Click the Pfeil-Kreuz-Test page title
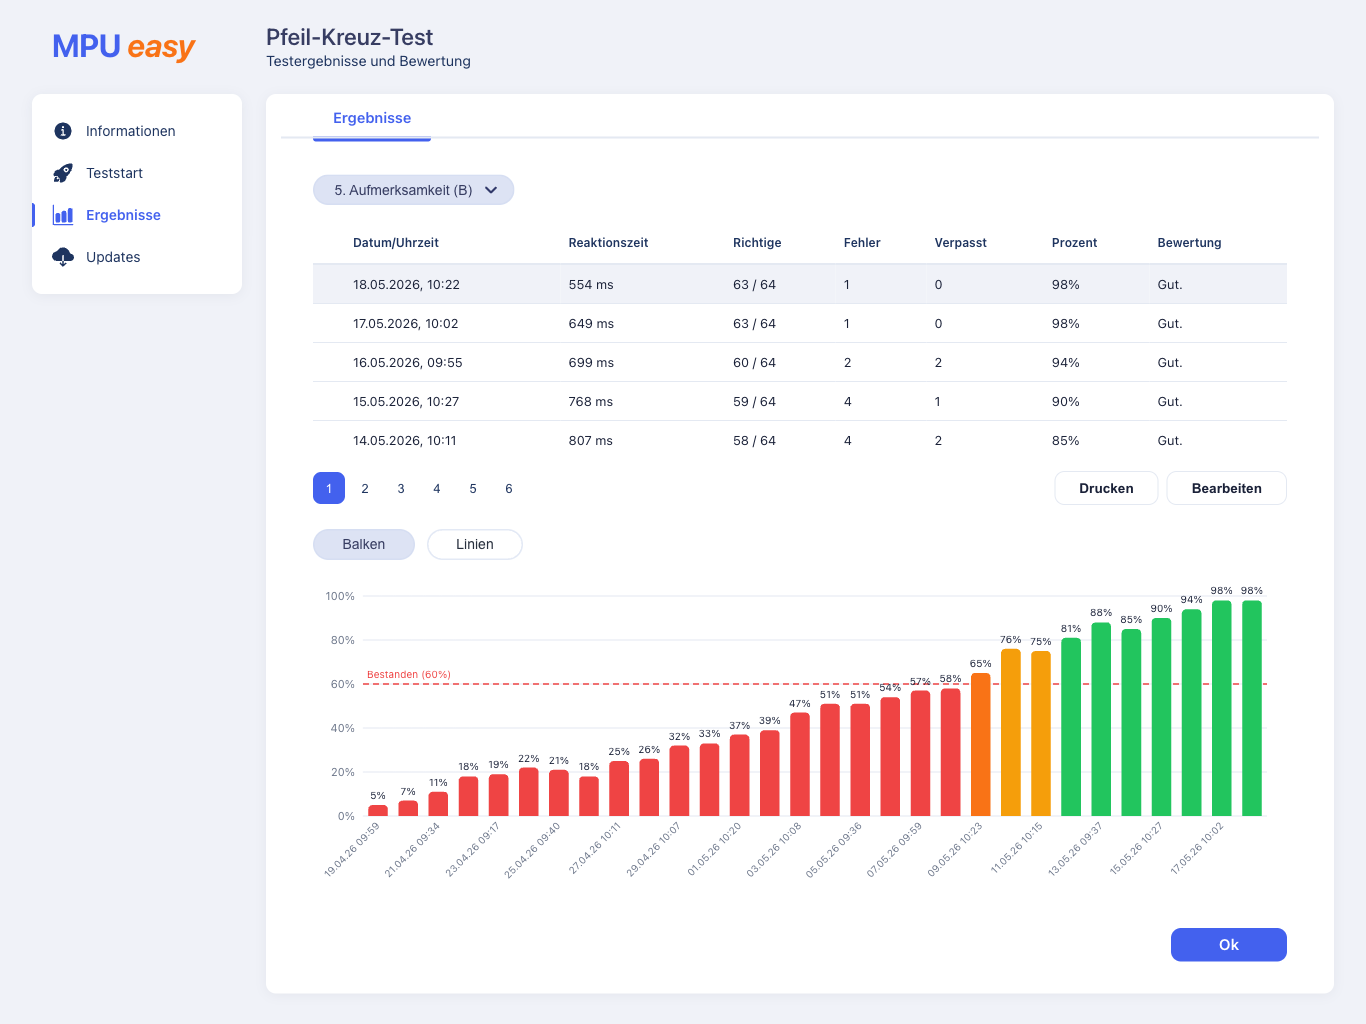This screenshot has height=1024, width=1366. 349,37
